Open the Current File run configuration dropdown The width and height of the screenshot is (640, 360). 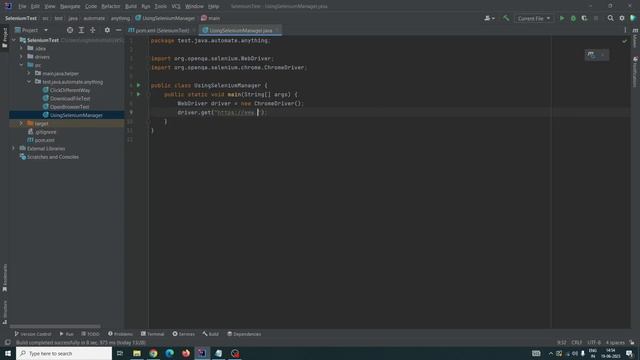(533, 18)
